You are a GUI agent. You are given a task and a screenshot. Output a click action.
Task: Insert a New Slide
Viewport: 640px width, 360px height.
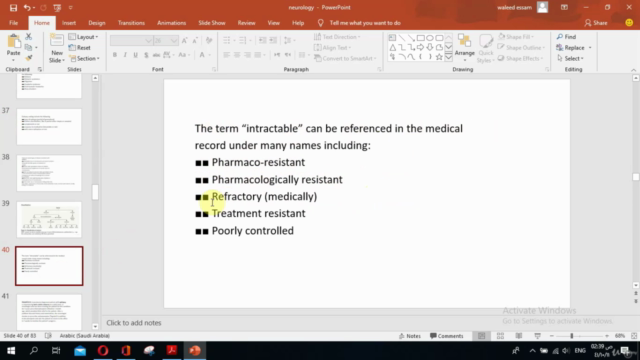57,48
